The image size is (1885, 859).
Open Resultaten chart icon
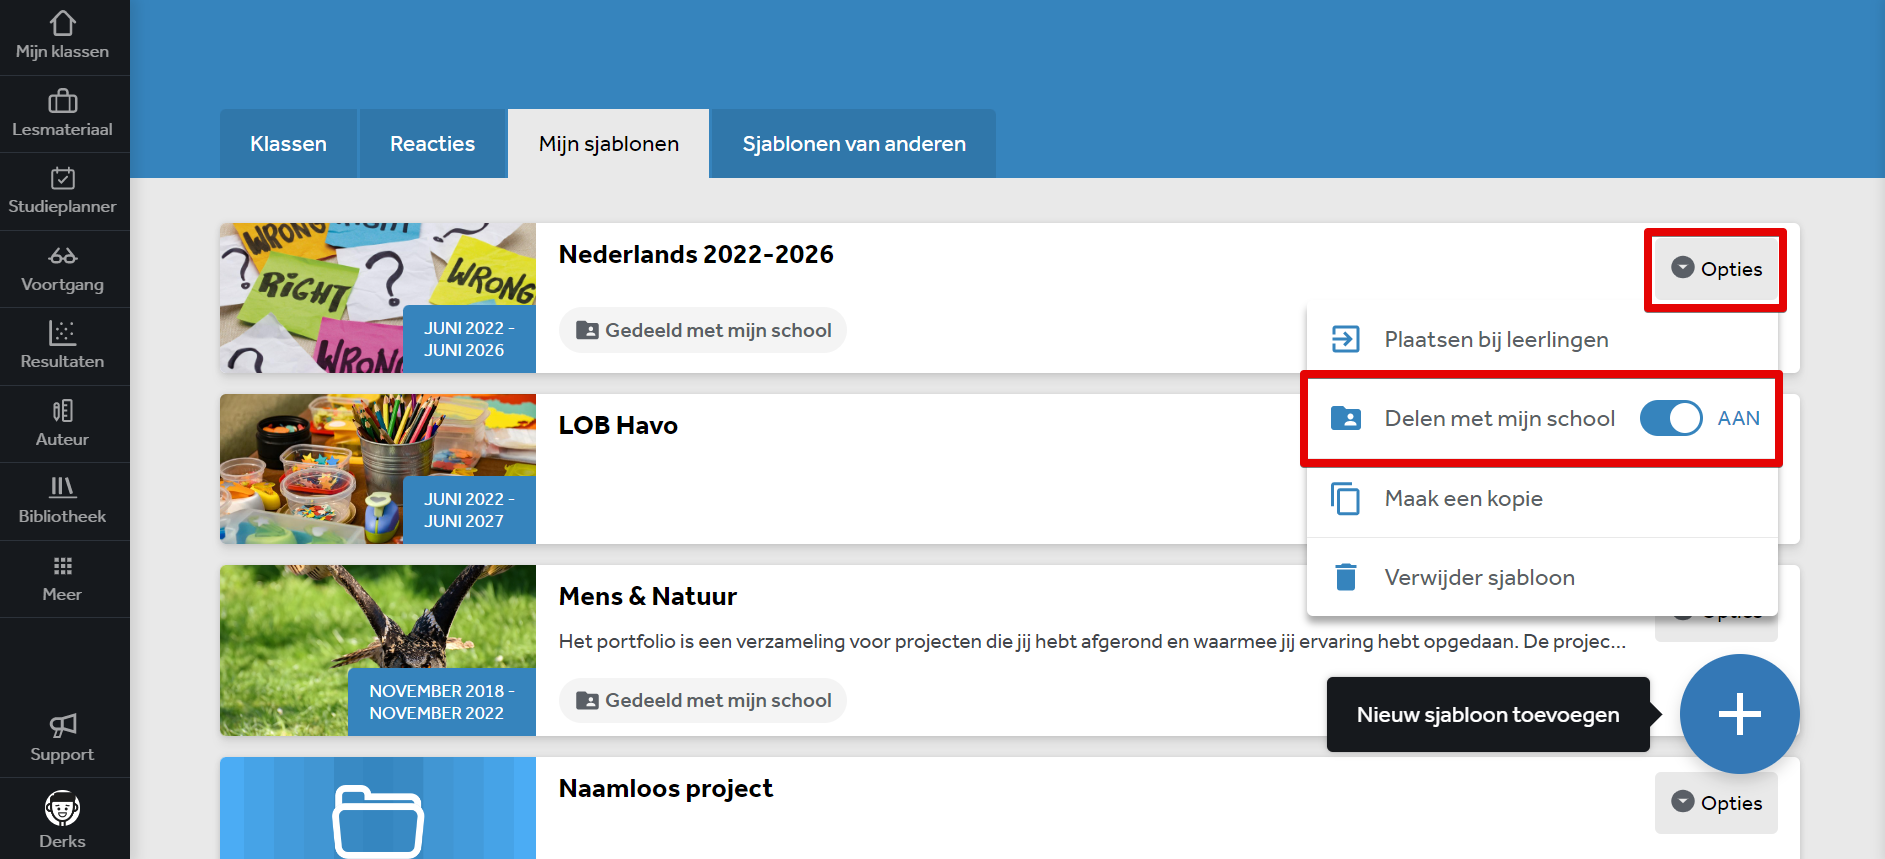click(63, 333)
